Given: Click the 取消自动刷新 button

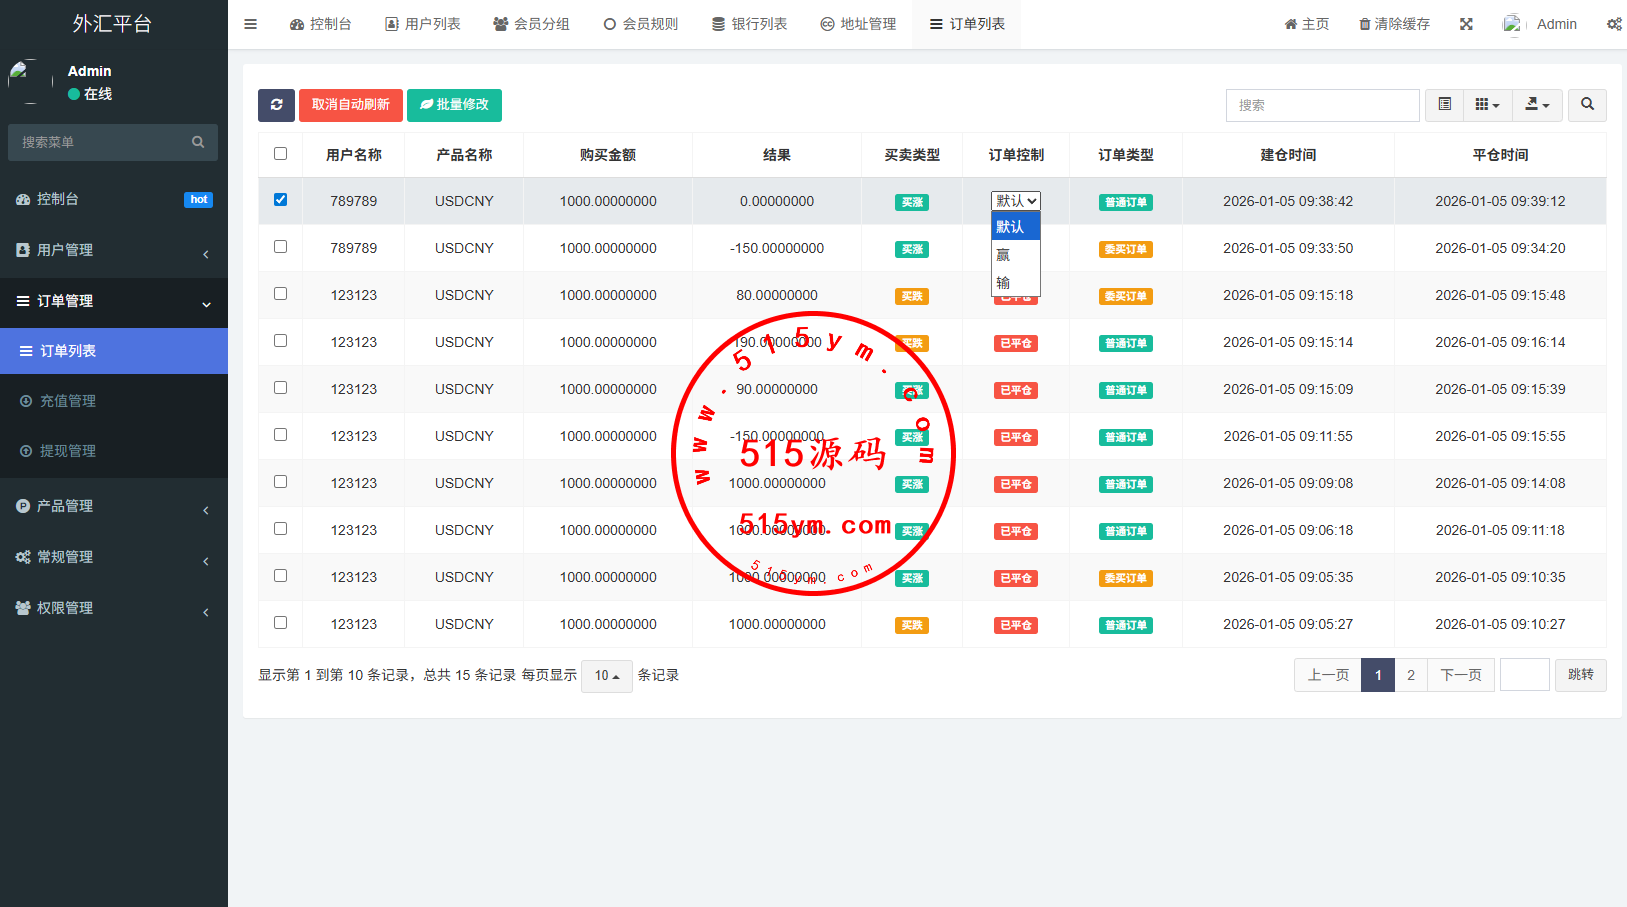Looking at the screenshot, I should [x=350, y=105].
